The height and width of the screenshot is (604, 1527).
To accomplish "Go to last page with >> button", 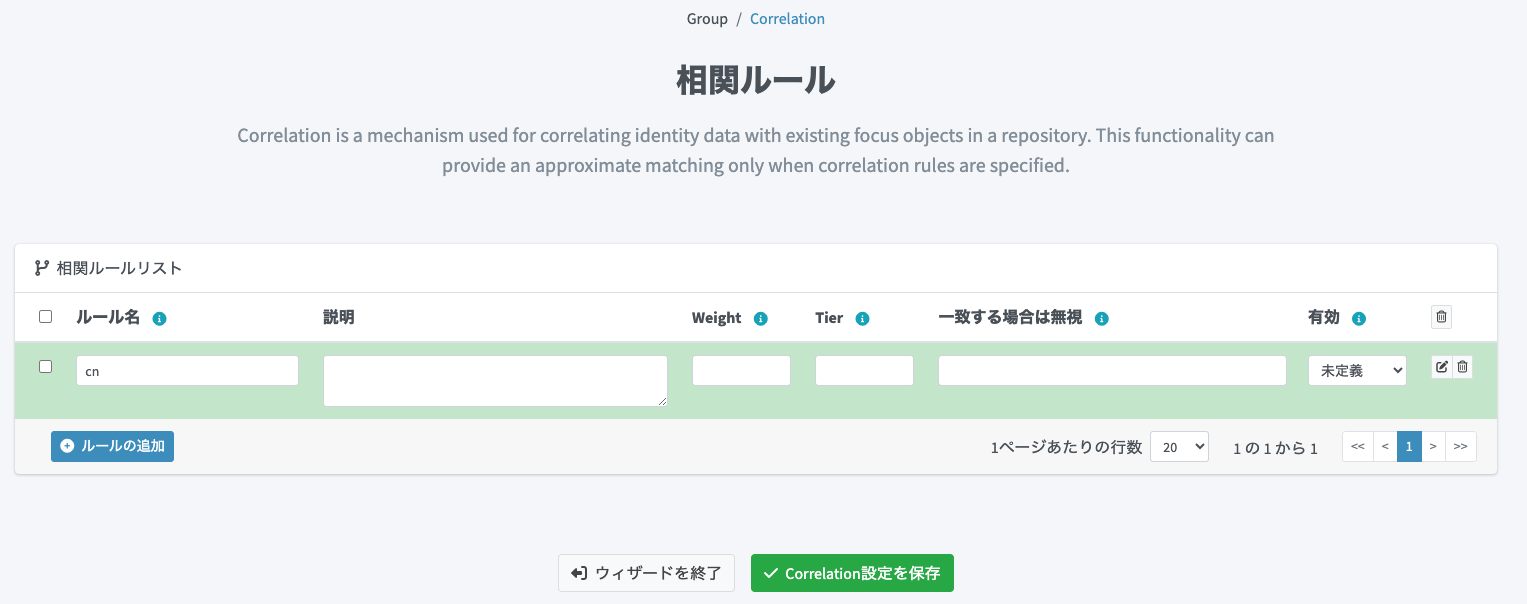I will [x=1460, y=447].
